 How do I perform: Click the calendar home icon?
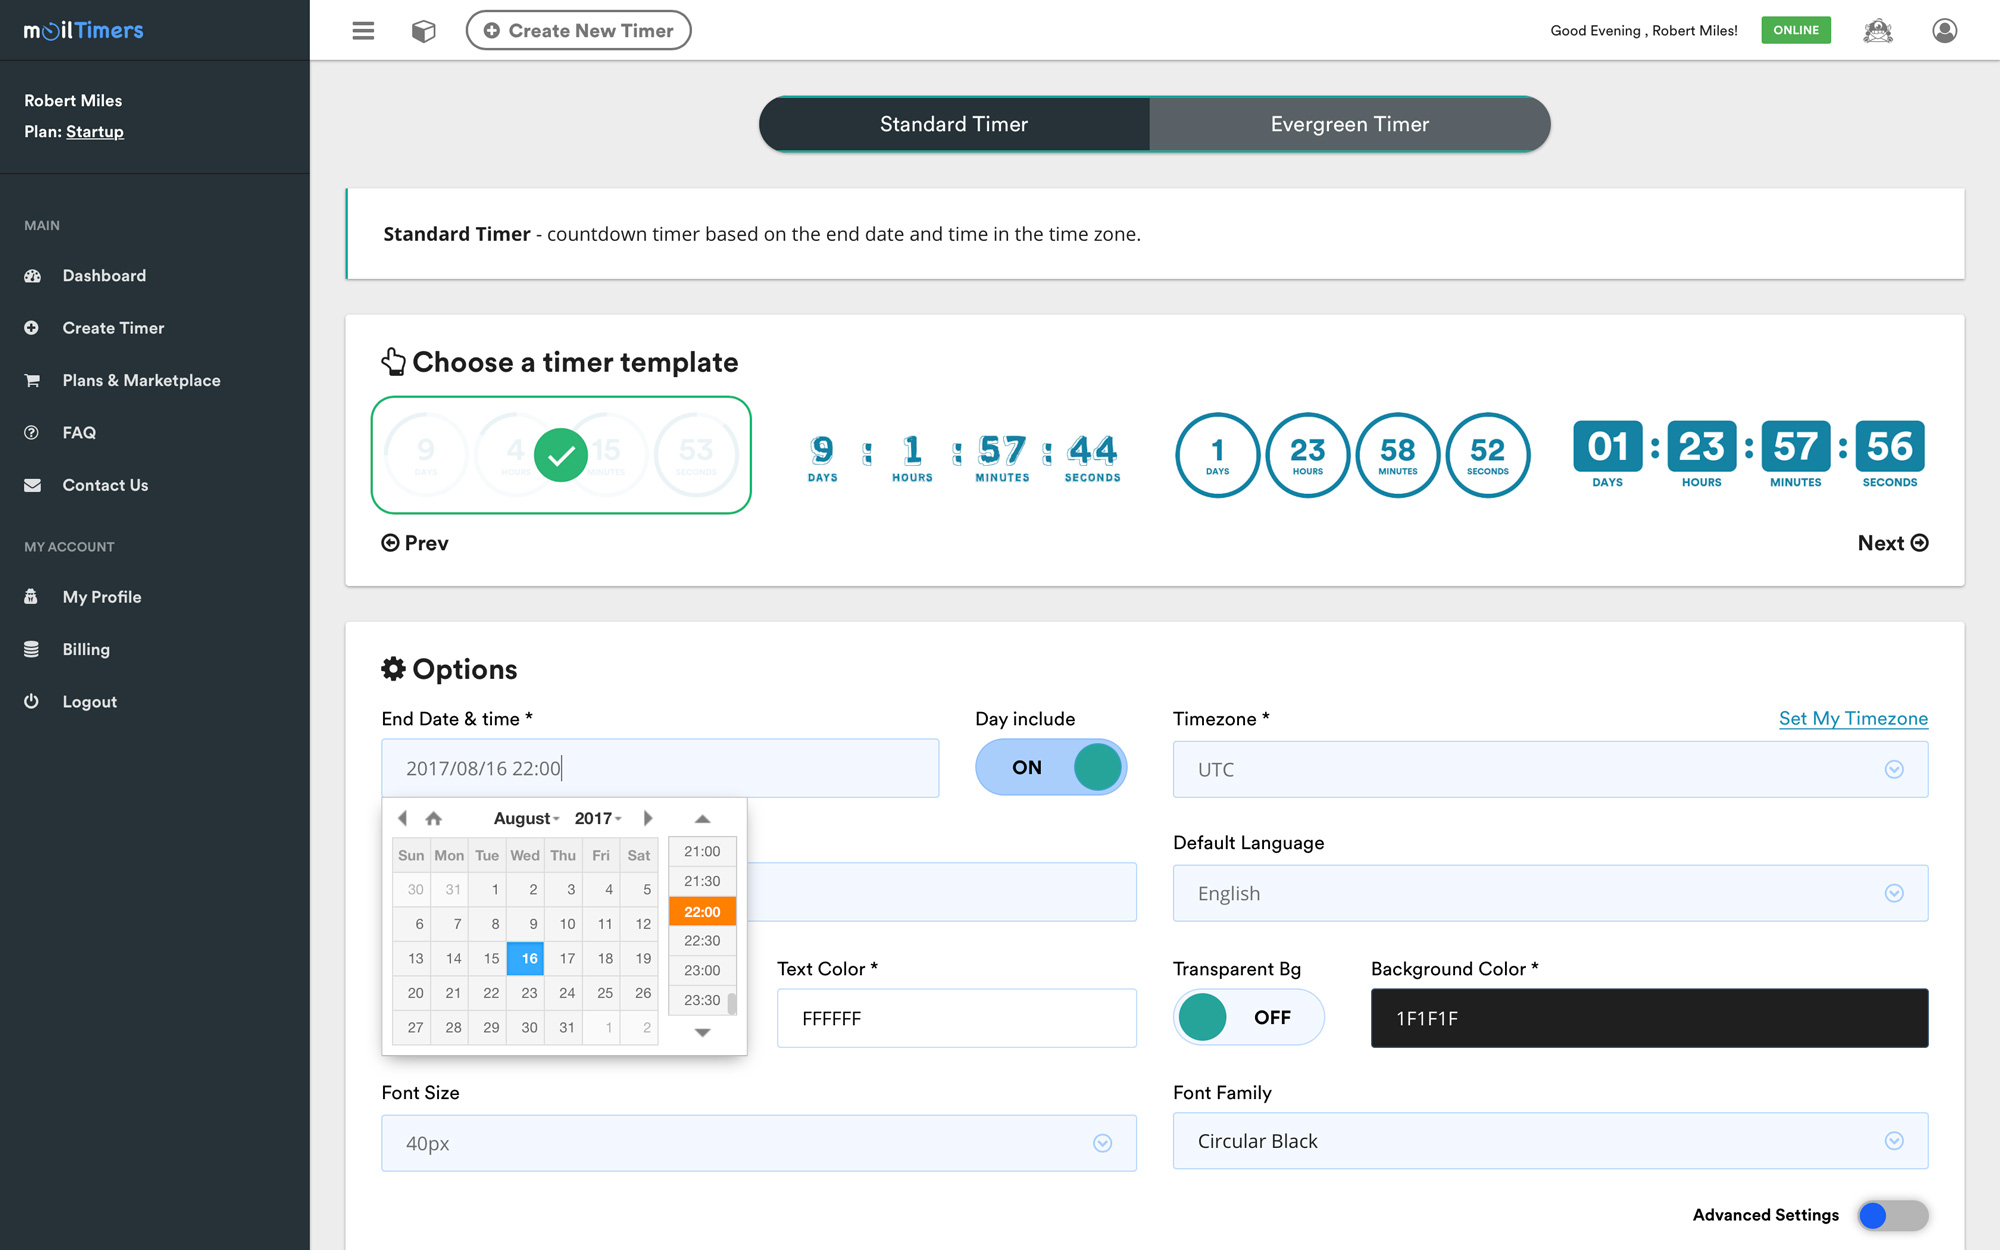pos(433,819)
